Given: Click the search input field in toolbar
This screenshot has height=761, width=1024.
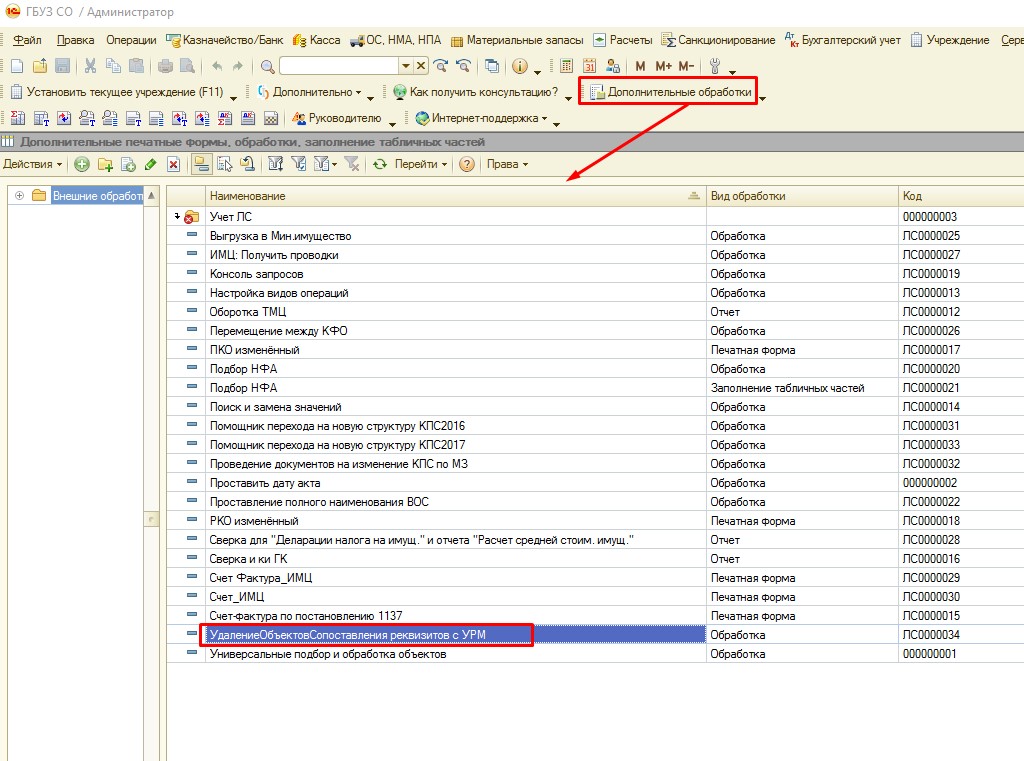Looking at the screenshot, I should (339, 66).
